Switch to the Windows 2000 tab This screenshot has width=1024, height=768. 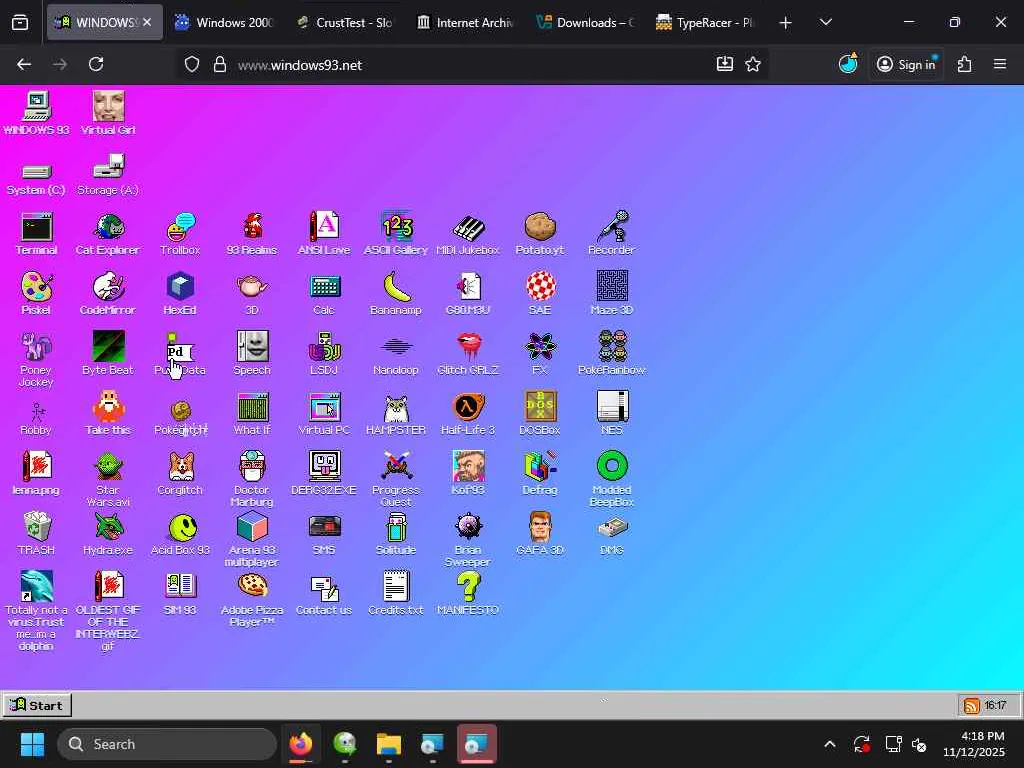(x=224, y=22)
